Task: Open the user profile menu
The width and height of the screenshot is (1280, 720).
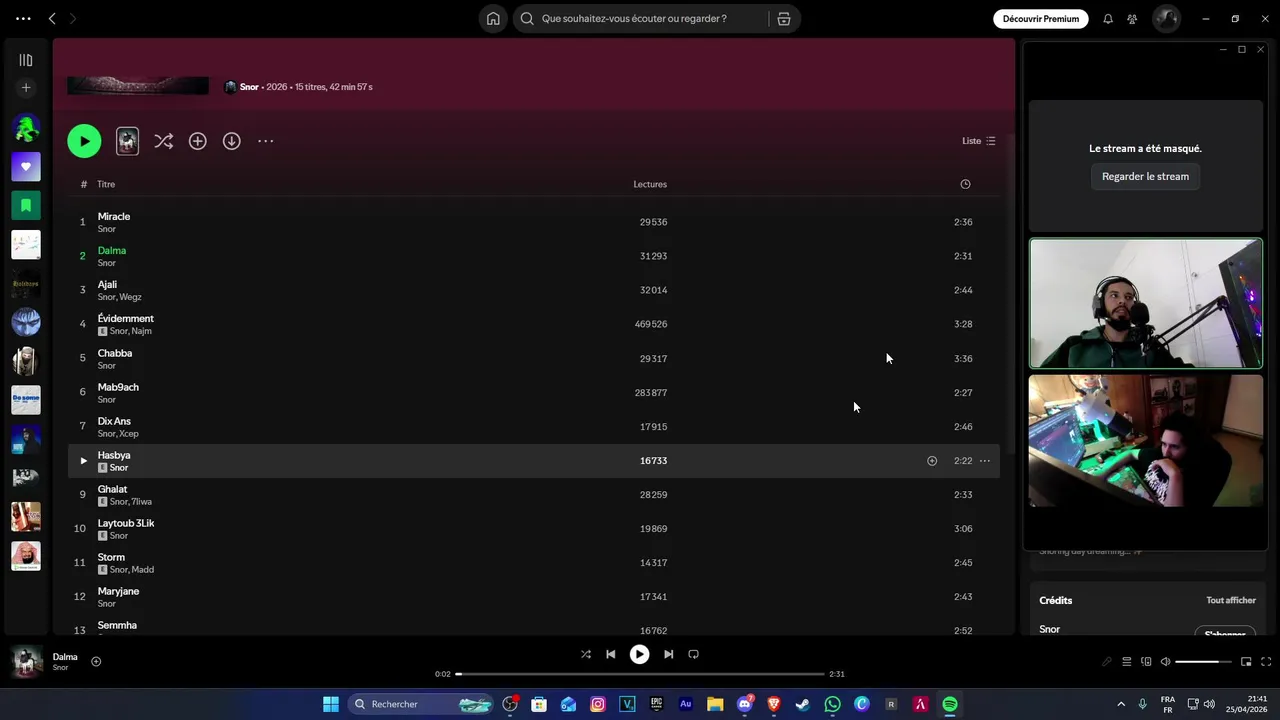Action: [1167, 19]
